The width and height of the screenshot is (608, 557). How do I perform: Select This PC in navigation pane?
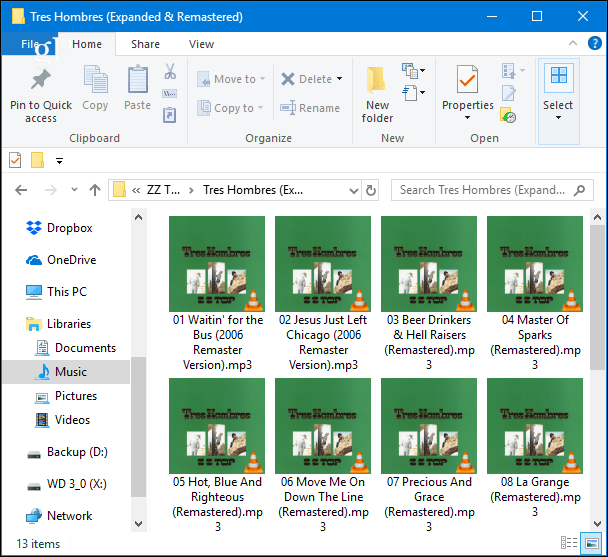(56, 292)
